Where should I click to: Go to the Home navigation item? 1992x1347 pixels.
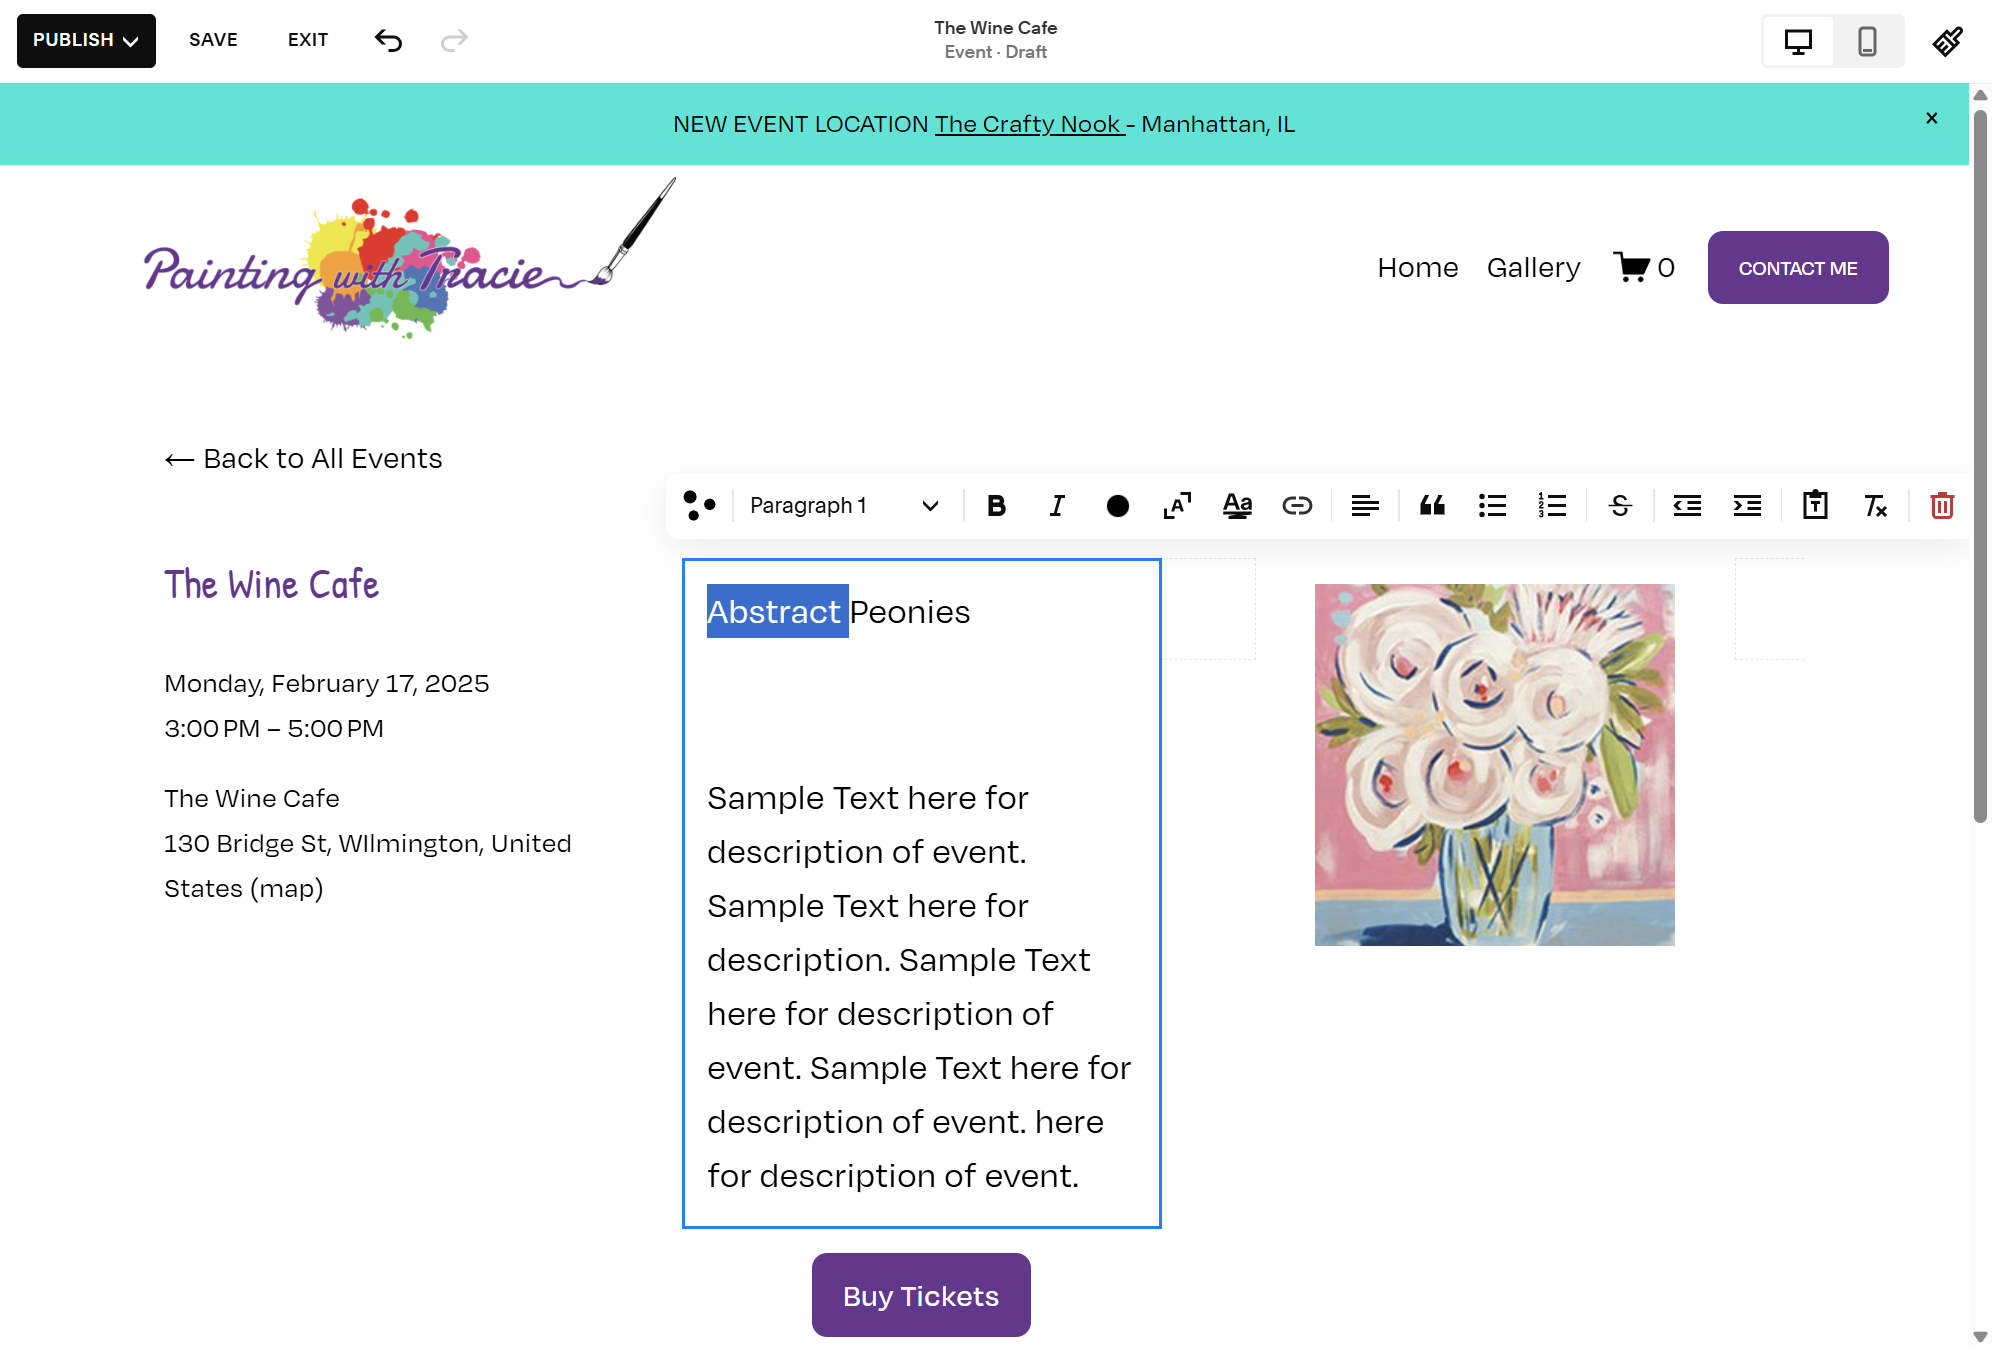coord(1417,268)
